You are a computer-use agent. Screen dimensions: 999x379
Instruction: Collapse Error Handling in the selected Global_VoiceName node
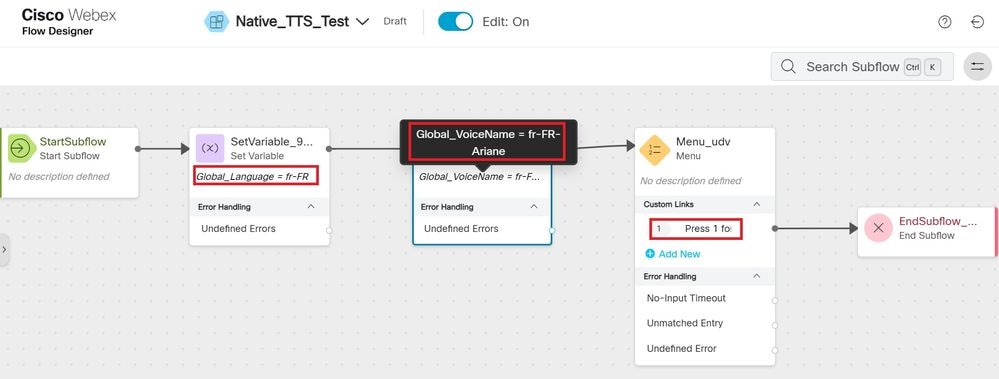534,207
